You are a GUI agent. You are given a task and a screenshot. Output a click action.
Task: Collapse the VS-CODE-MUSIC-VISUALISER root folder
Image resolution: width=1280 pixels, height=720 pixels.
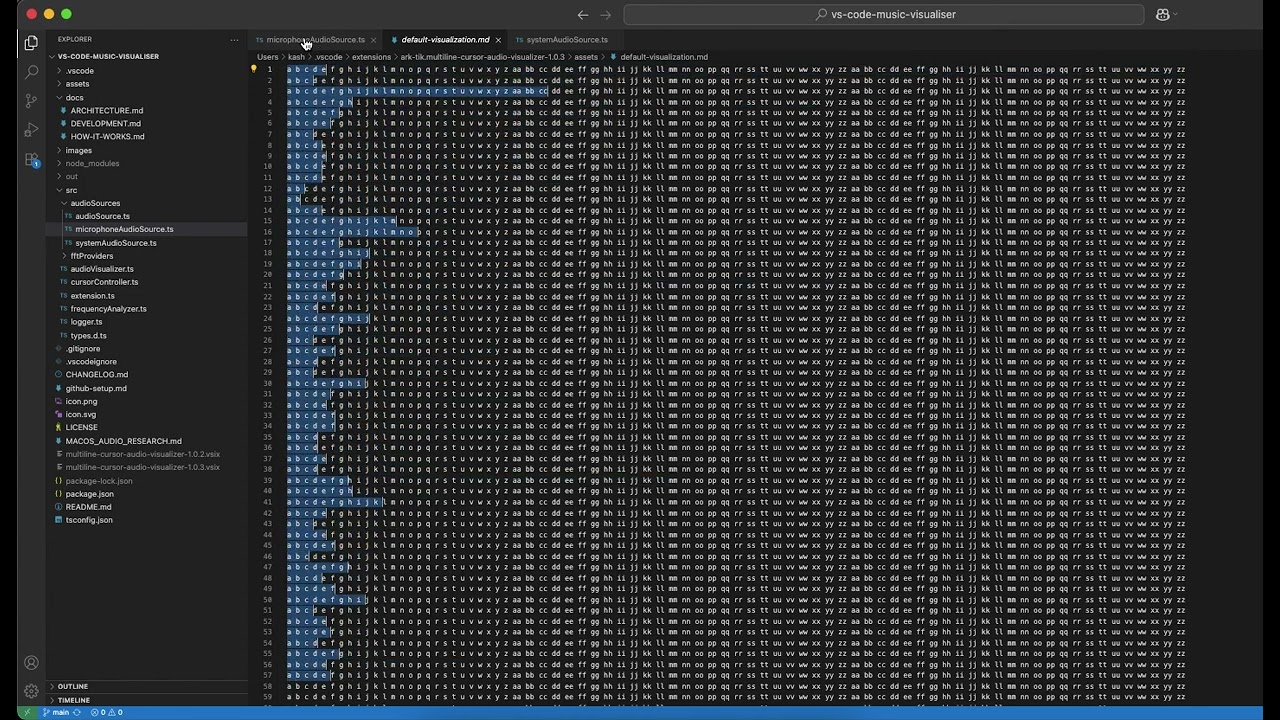point(108,57)
